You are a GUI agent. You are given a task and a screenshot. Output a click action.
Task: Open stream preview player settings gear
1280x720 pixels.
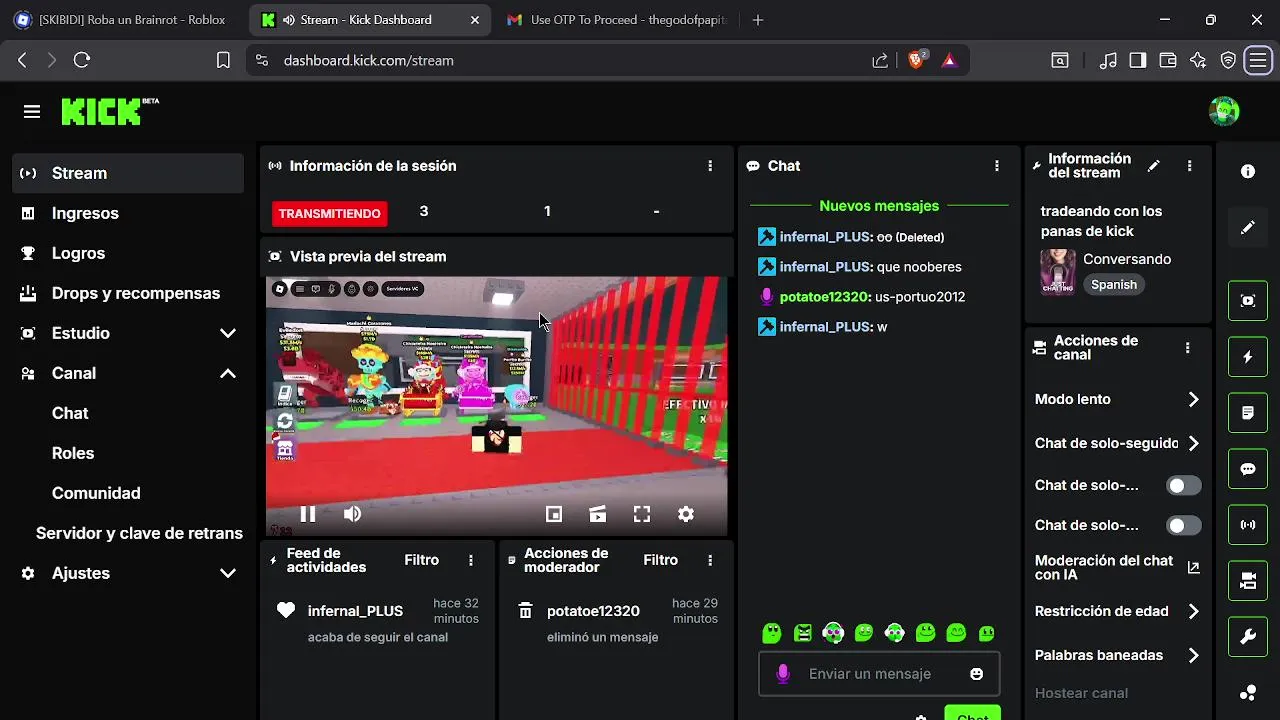pos(686,514)
